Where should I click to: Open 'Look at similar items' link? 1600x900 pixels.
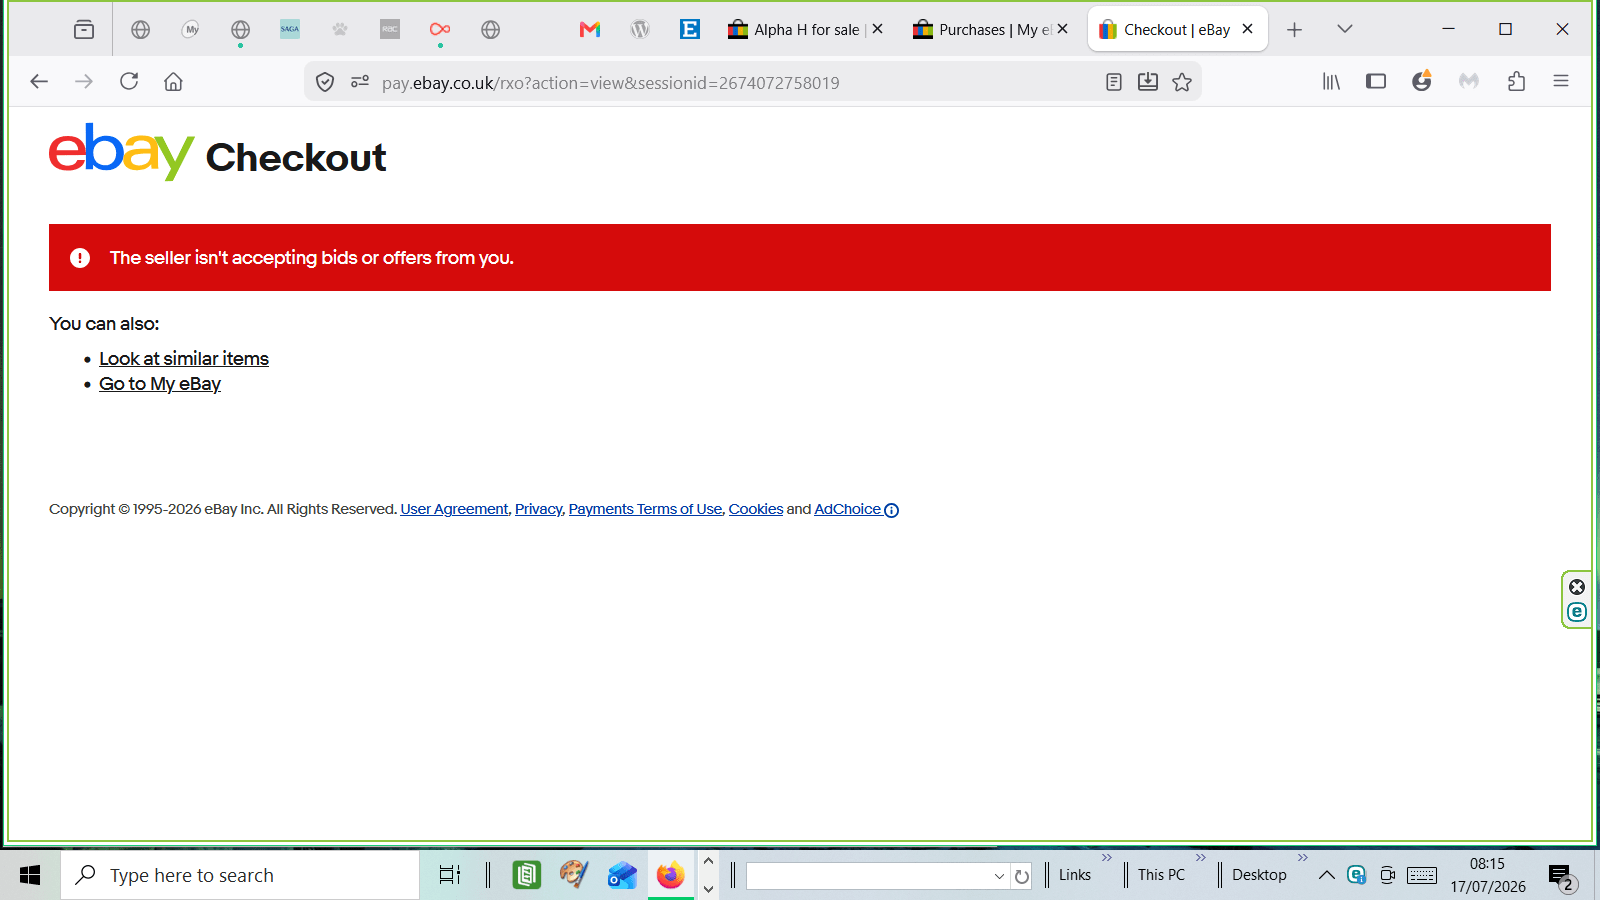(184, 359)
